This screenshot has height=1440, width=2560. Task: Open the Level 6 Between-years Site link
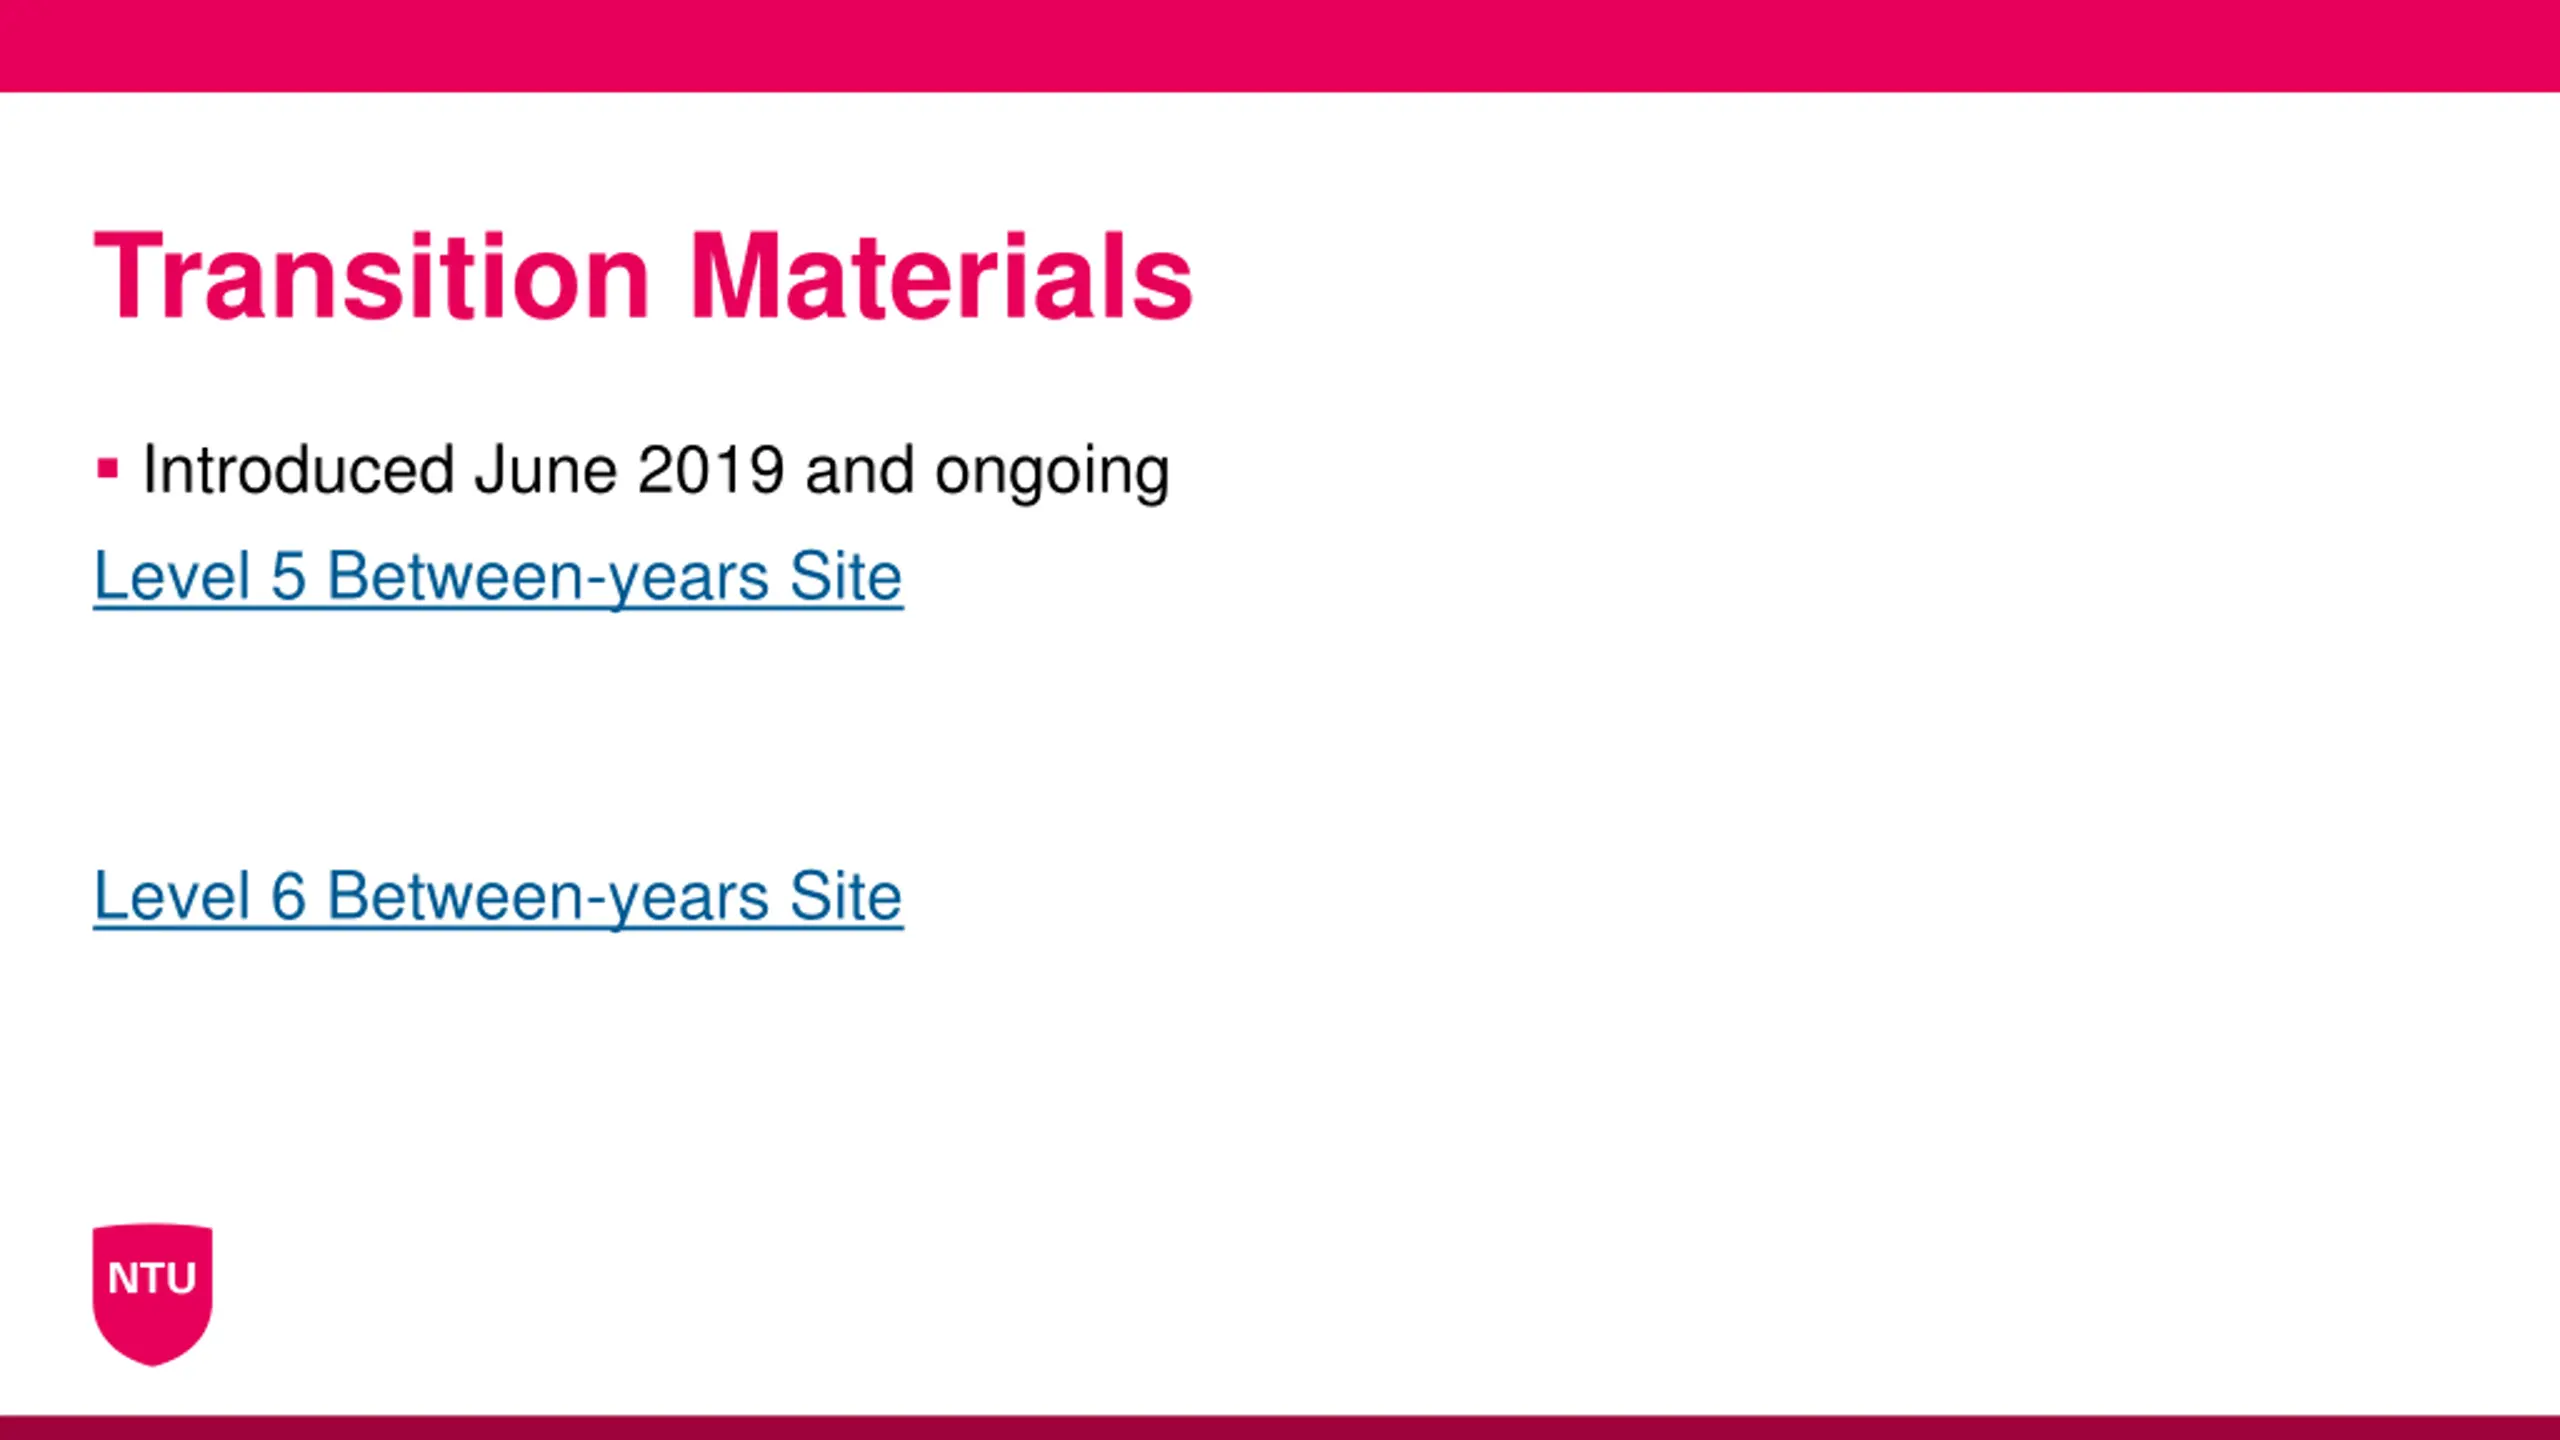497,896
